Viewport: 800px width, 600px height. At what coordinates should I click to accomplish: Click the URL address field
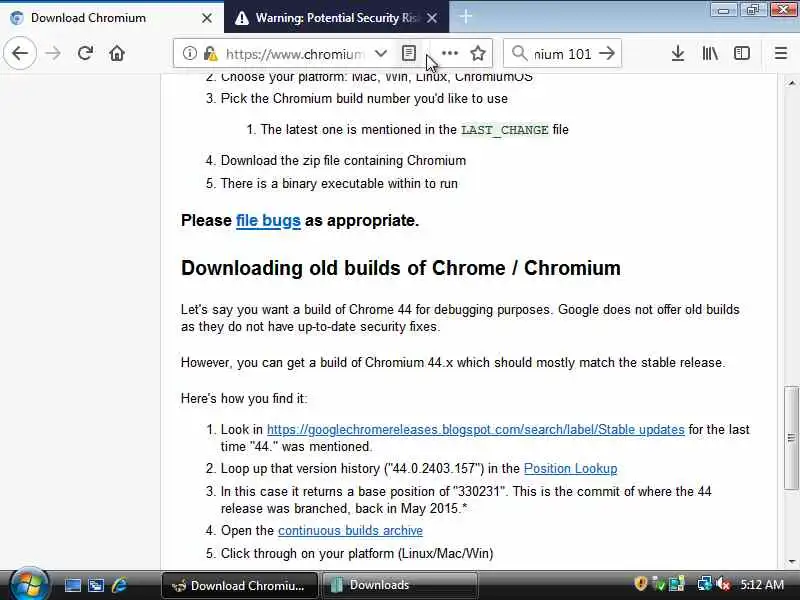[x=294, y=54]
